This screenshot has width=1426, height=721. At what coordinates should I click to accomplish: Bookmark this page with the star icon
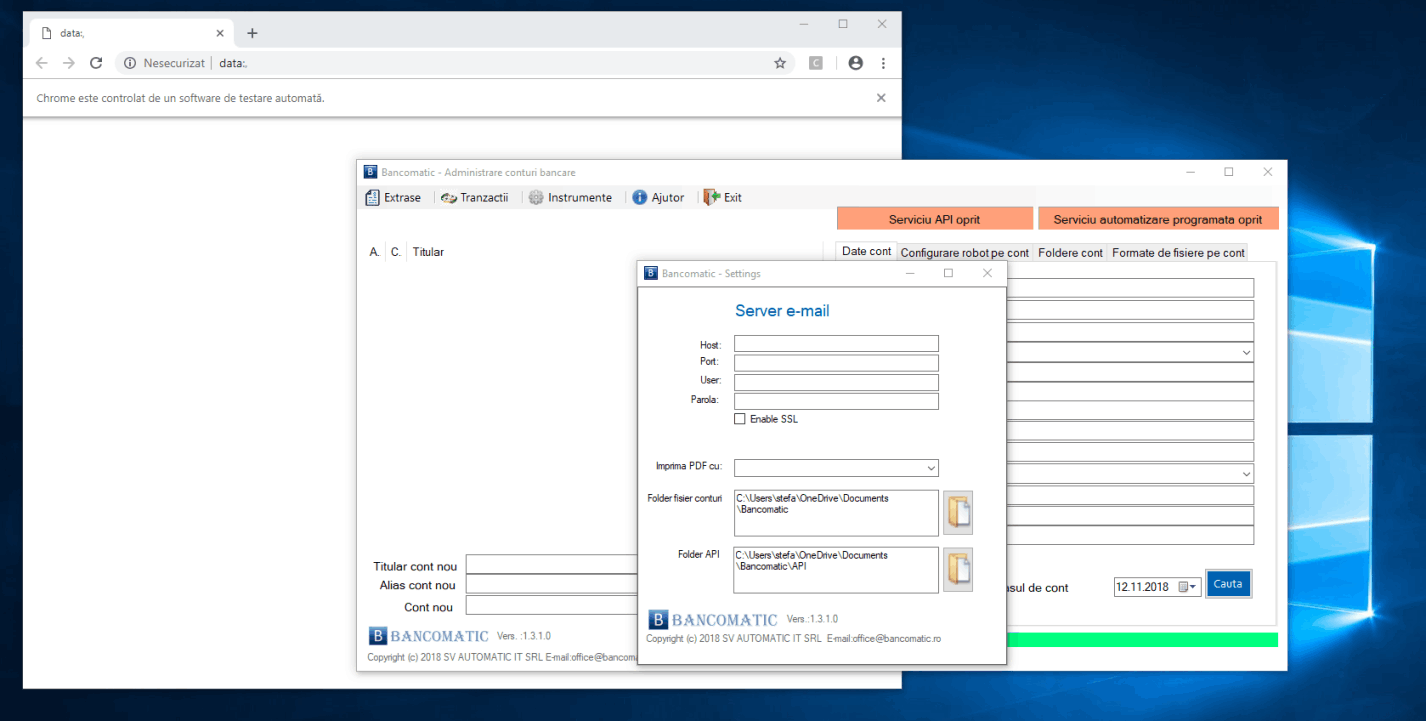click(x=780, y=63)
